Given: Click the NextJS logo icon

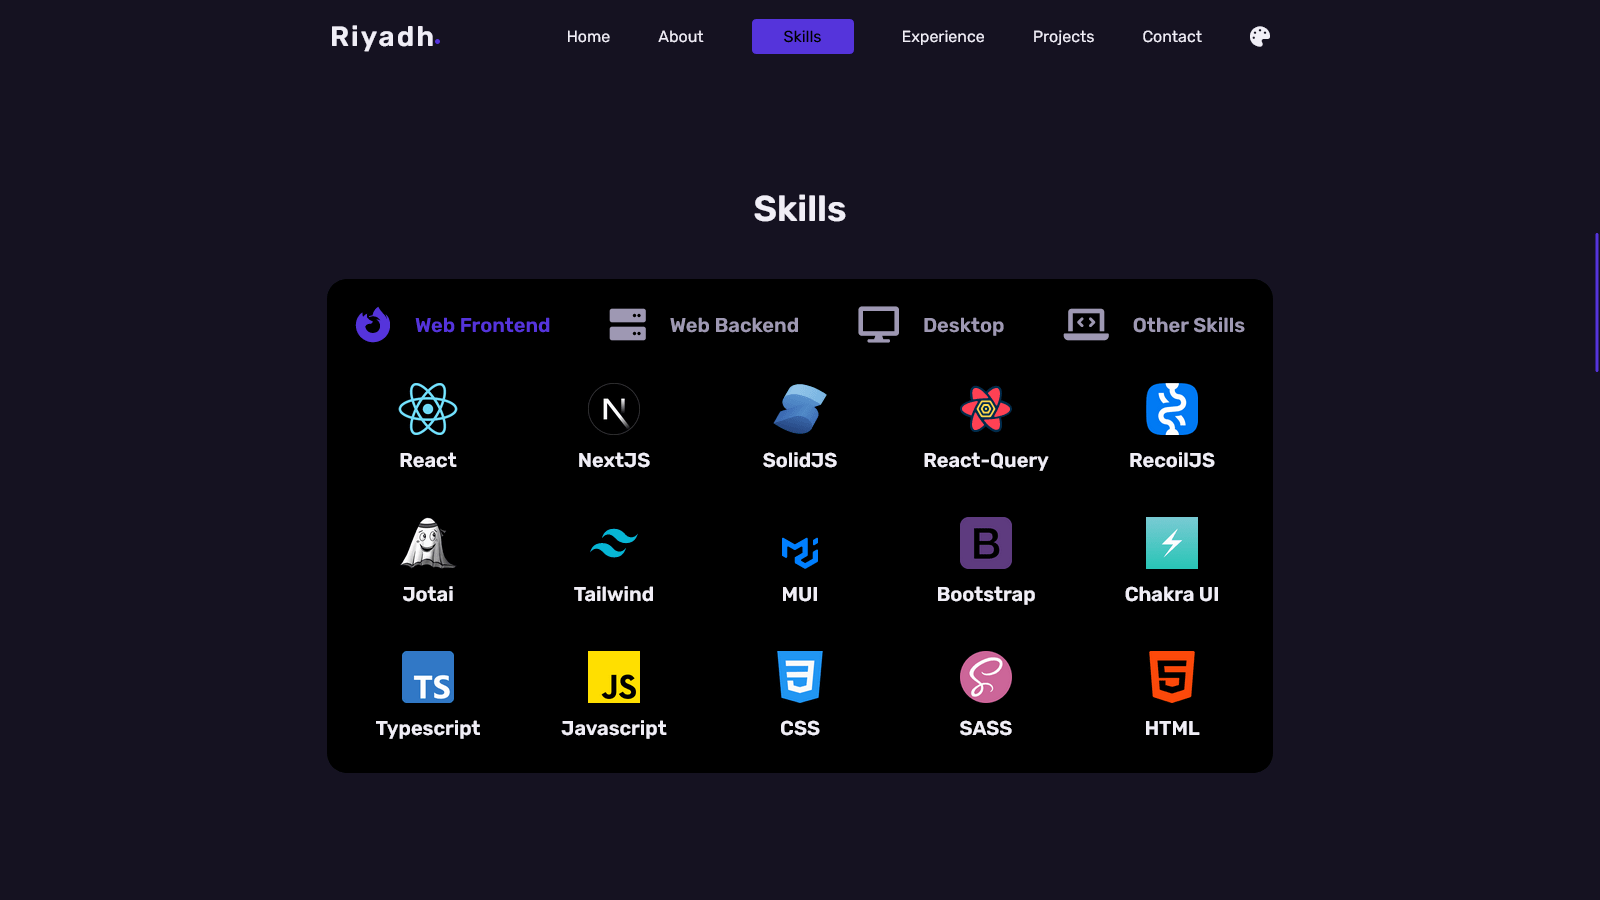Looking at the screenshot, I should coord(614,408).
